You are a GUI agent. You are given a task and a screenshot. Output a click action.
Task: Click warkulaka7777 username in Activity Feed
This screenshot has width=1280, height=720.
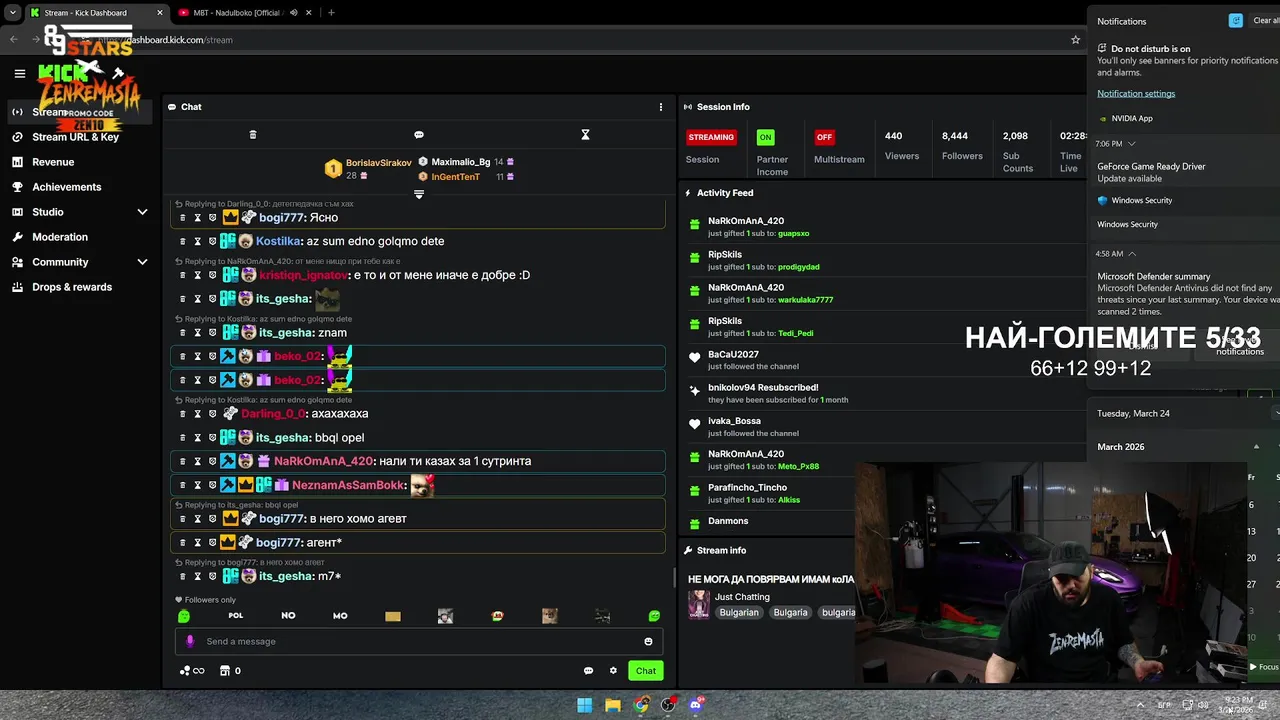[805, 300]
